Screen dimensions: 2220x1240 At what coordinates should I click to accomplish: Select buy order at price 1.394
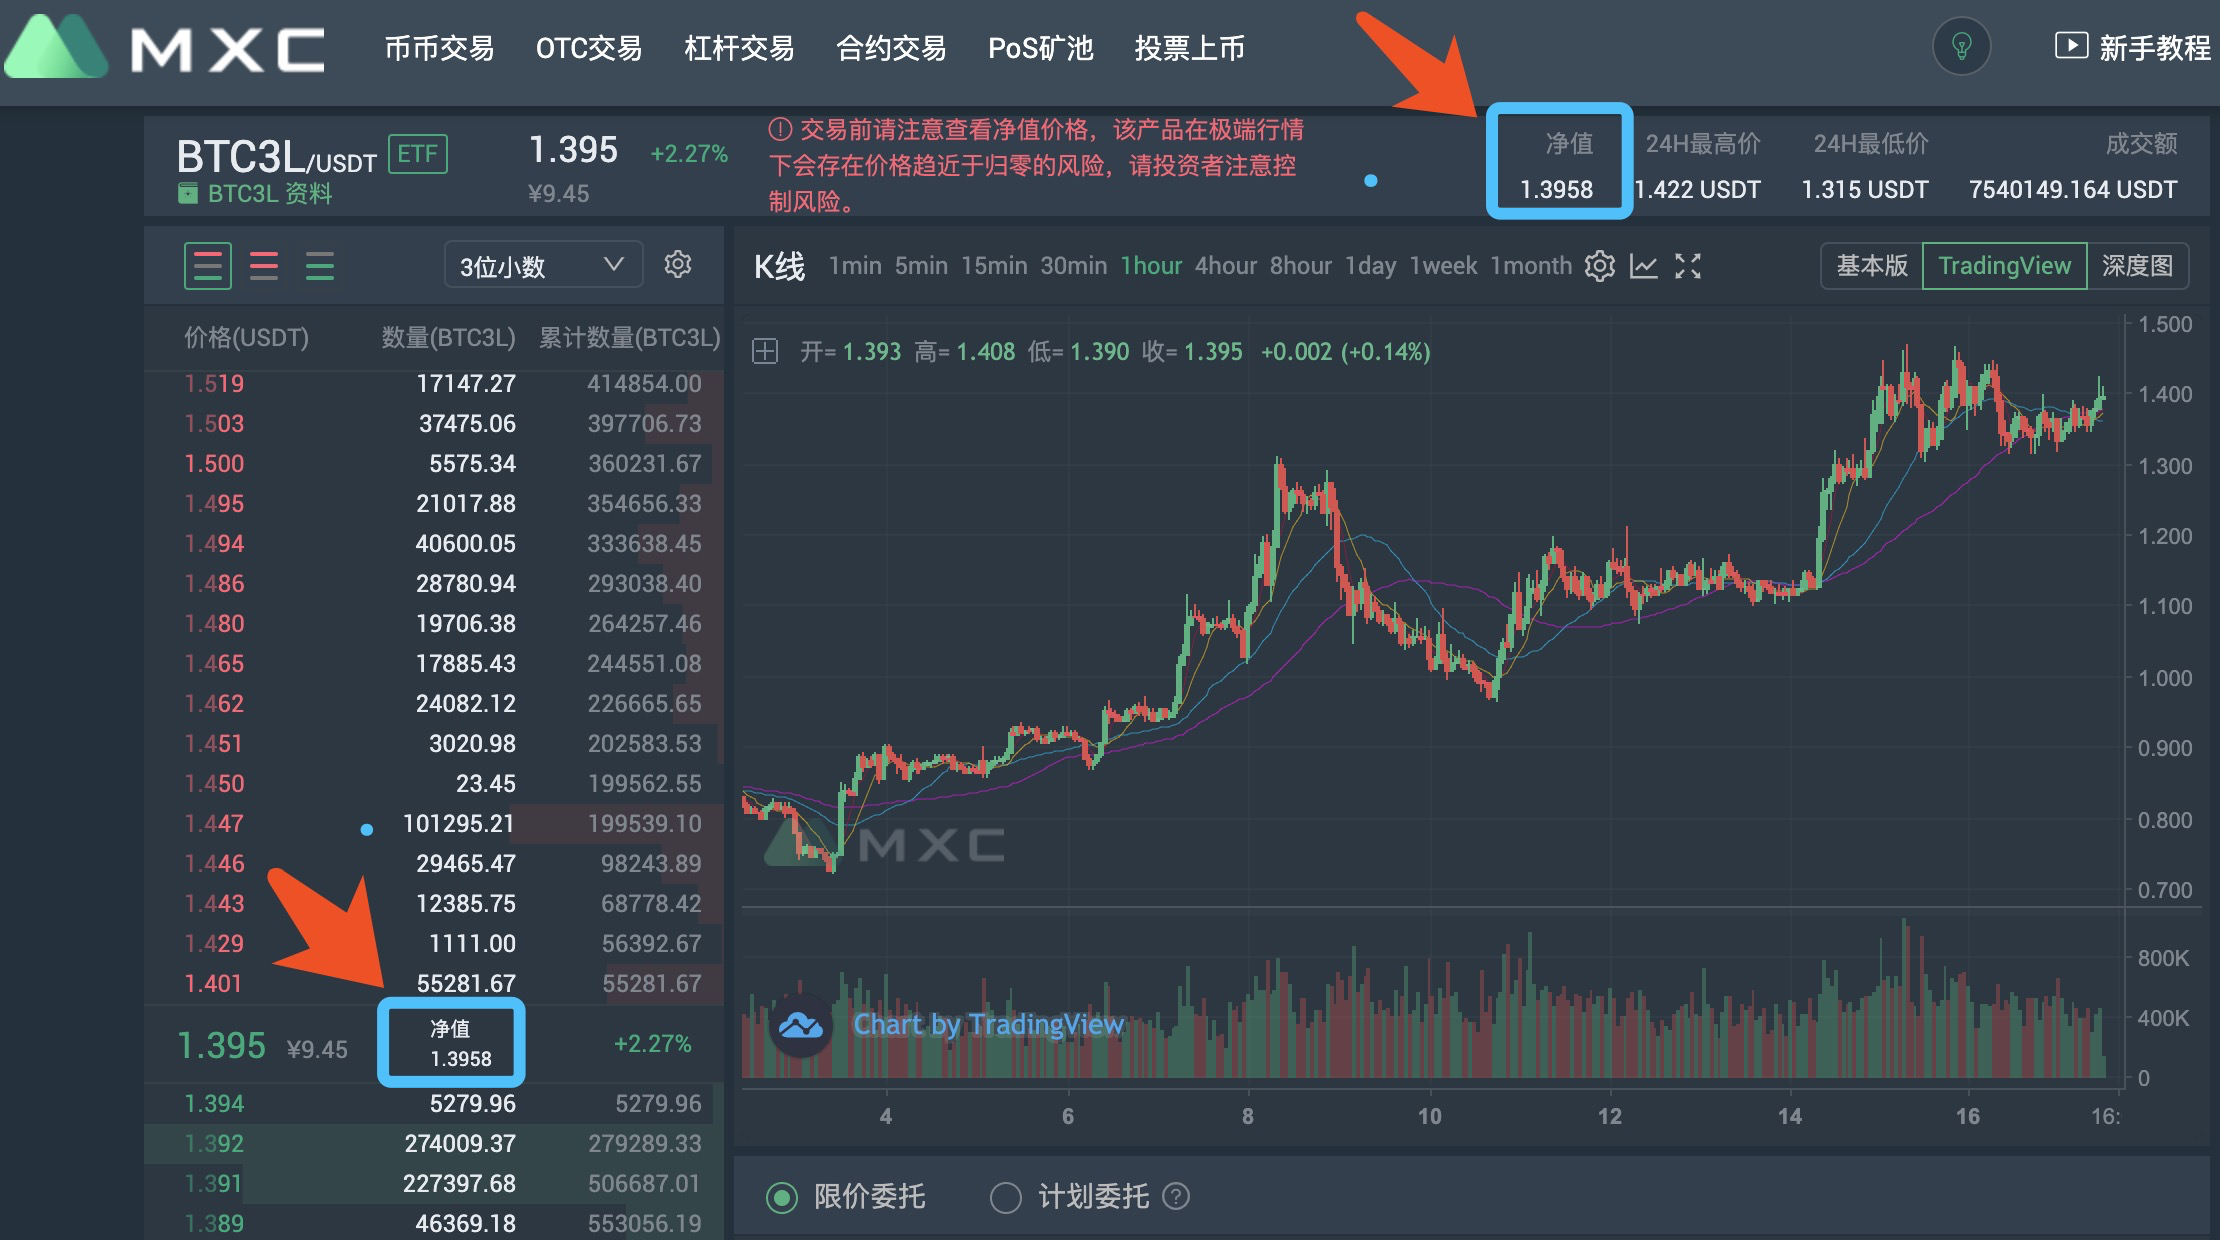tap(434, 1104)
